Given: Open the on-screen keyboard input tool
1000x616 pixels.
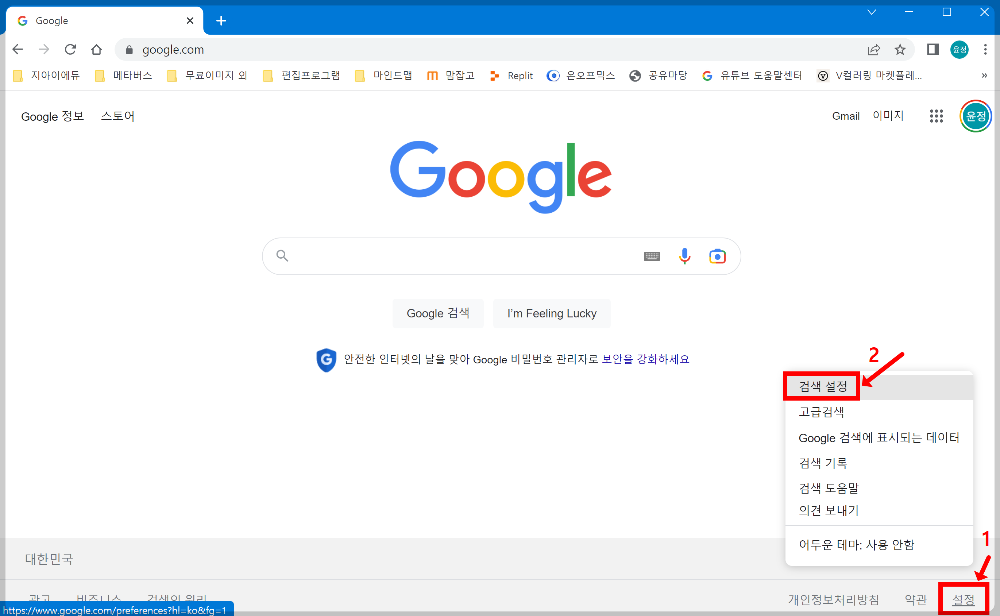Looking at the screenshot, I should [652, 256].
